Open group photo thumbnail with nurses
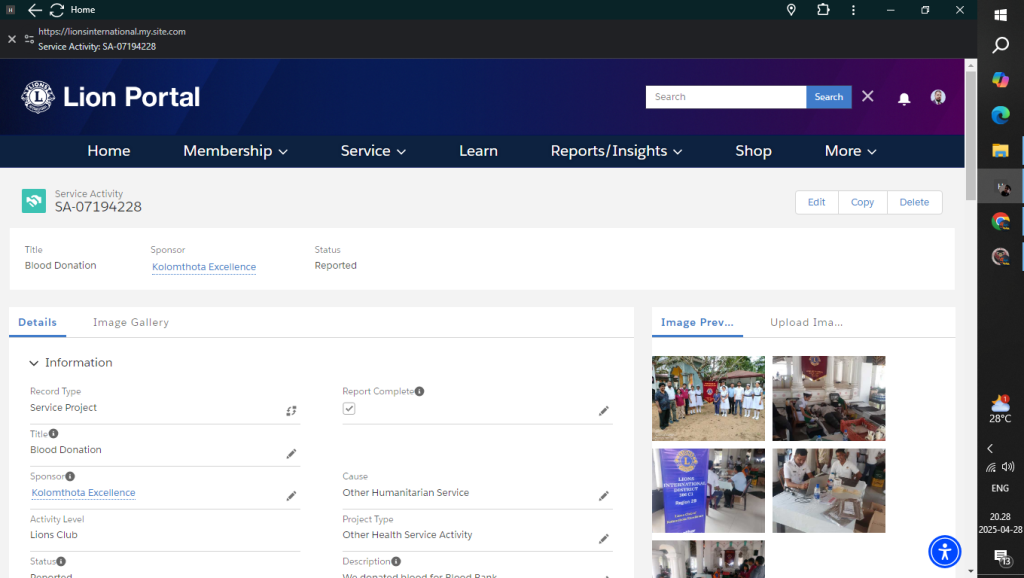1024x578 pixels. click(x=708, y=398)
